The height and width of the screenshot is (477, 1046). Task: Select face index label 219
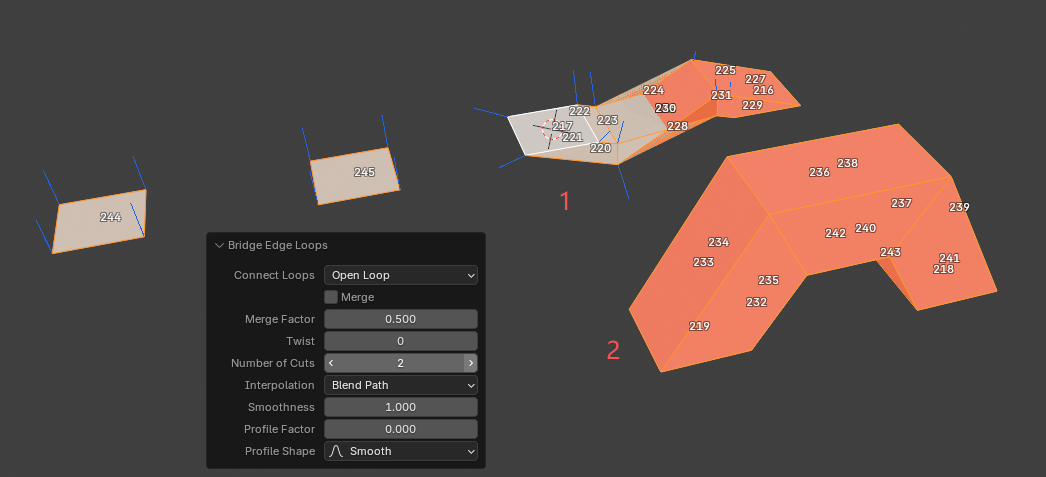pos(699,326)
